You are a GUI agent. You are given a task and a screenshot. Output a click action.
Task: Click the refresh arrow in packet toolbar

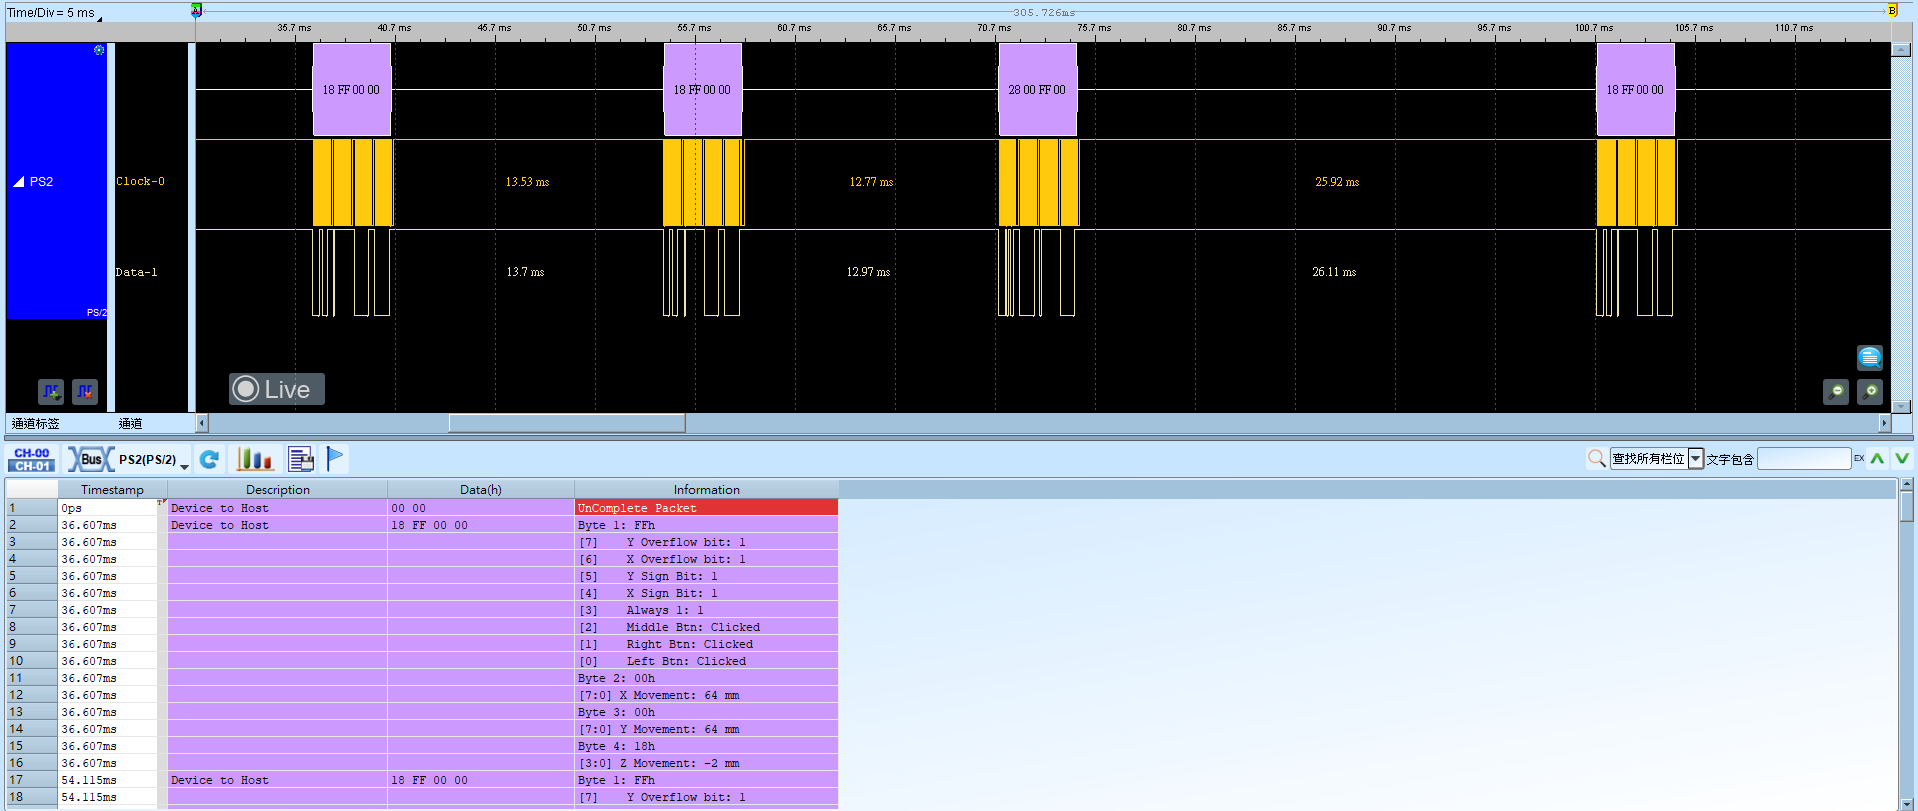tap(209, 459)
